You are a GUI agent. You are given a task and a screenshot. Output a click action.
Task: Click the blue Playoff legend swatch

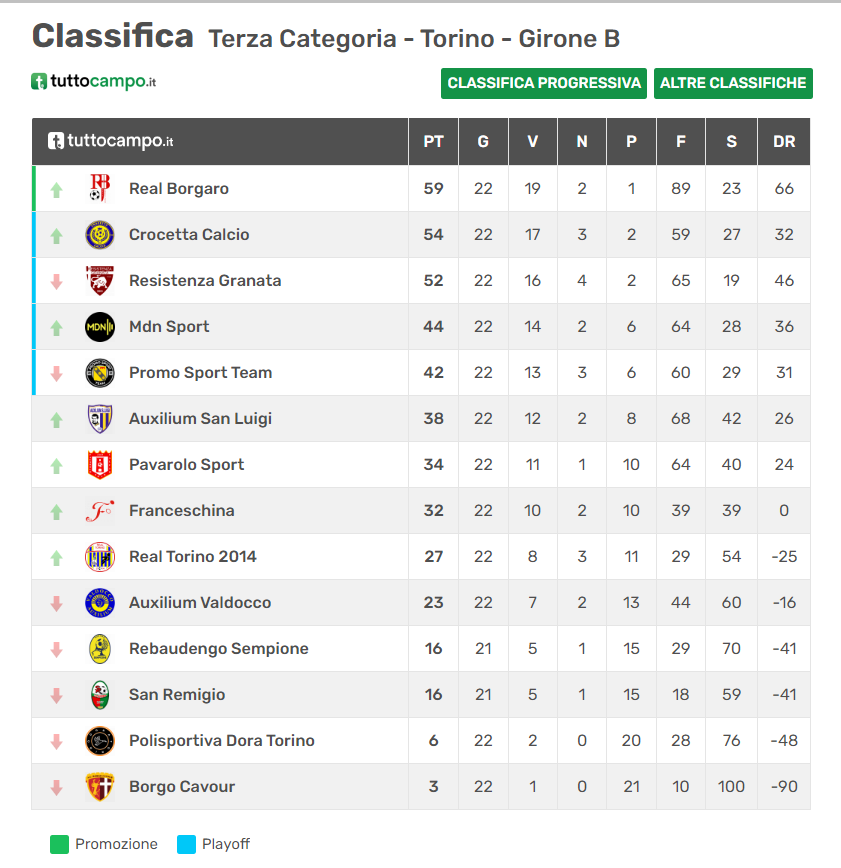186,844
